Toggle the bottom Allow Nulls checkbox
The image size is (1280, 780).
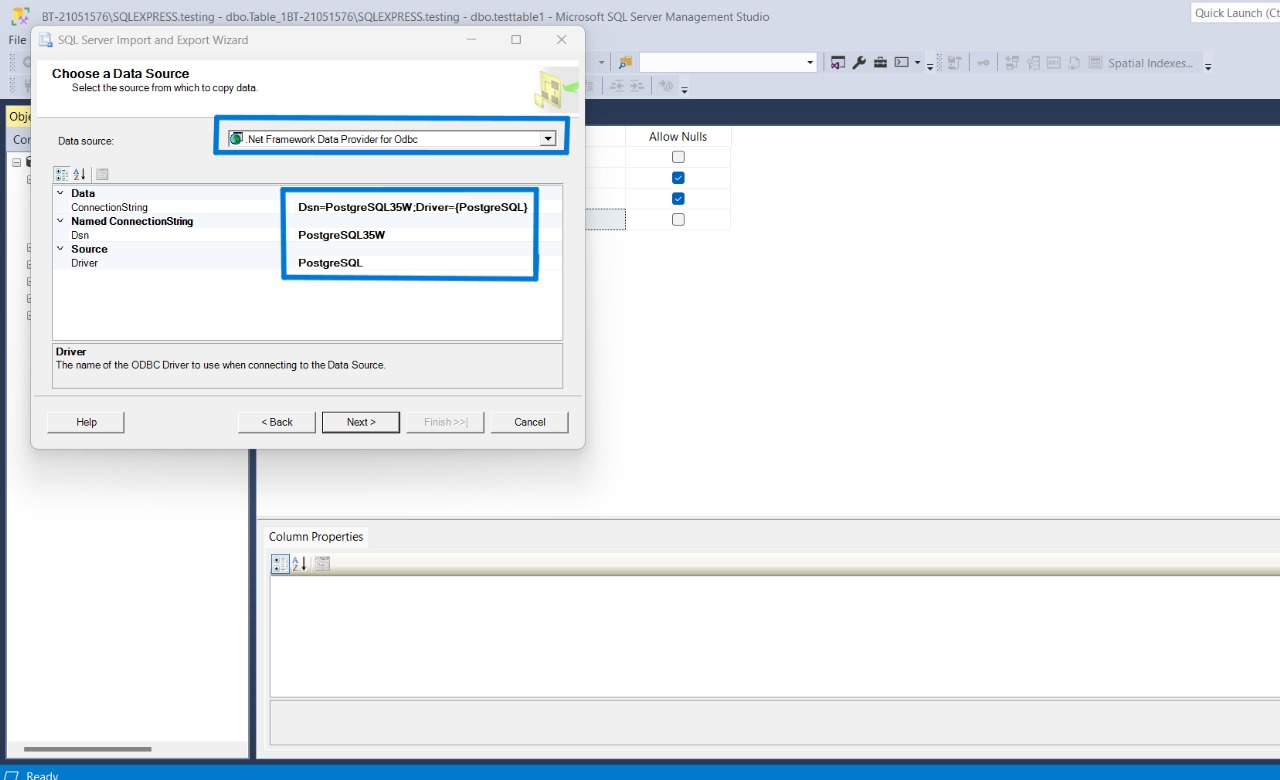tap(678, 220)
